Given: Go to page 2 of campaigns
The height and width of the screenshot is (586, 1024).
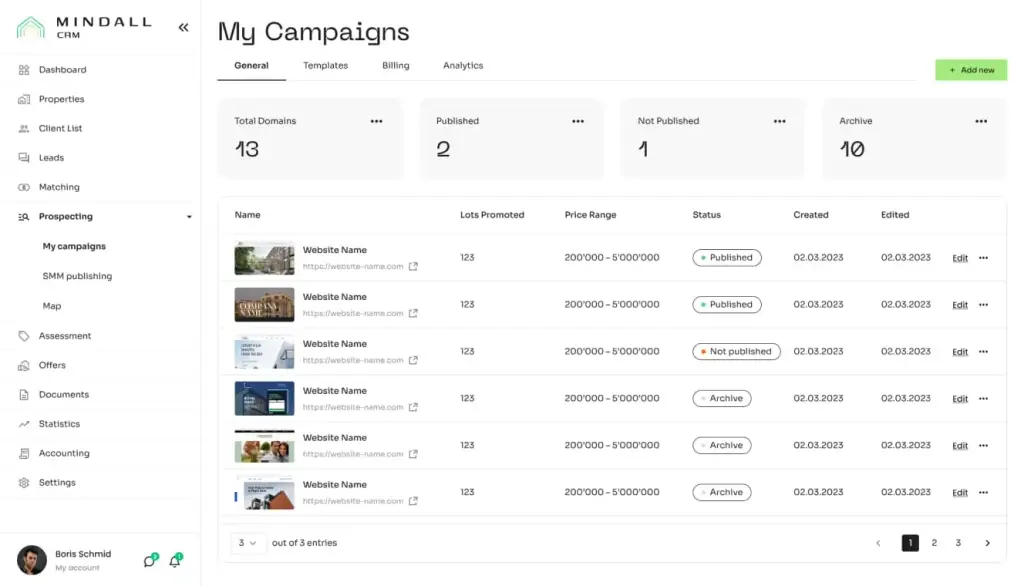Looking at the screenshot, I should click(x=934, y=543).
